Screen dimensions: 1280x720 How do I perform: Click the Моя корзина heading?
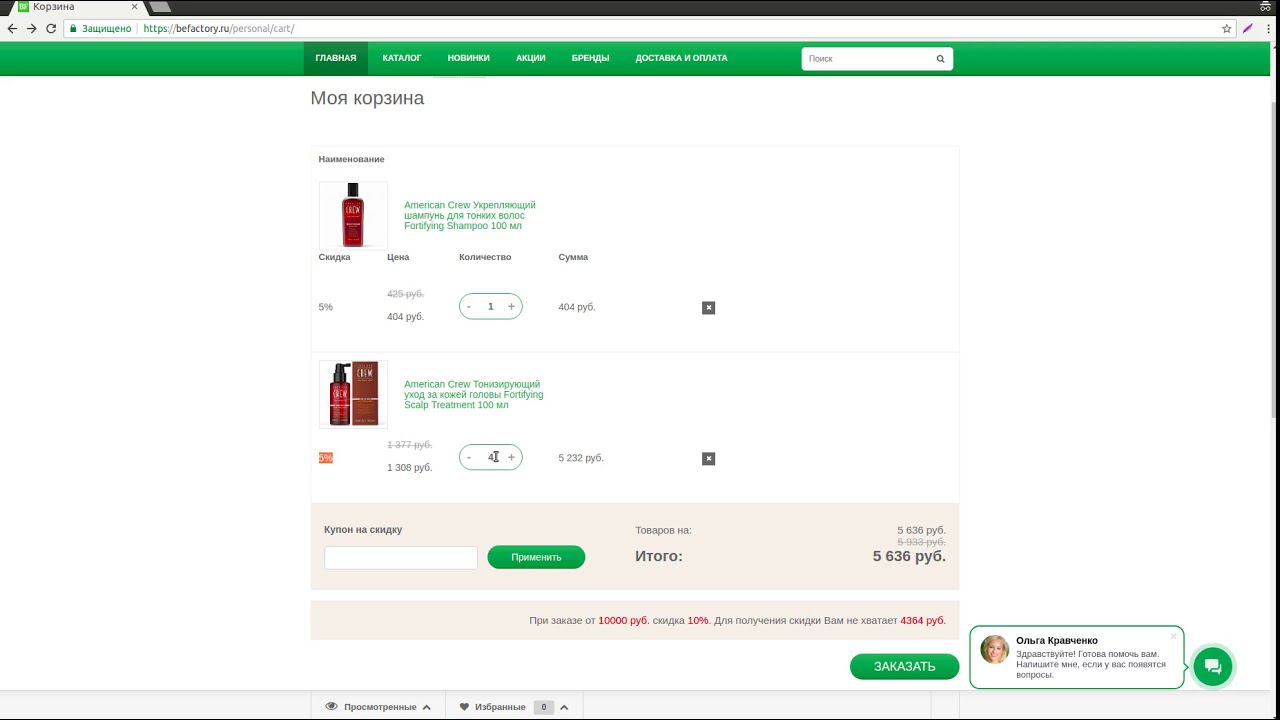point(367,98)
